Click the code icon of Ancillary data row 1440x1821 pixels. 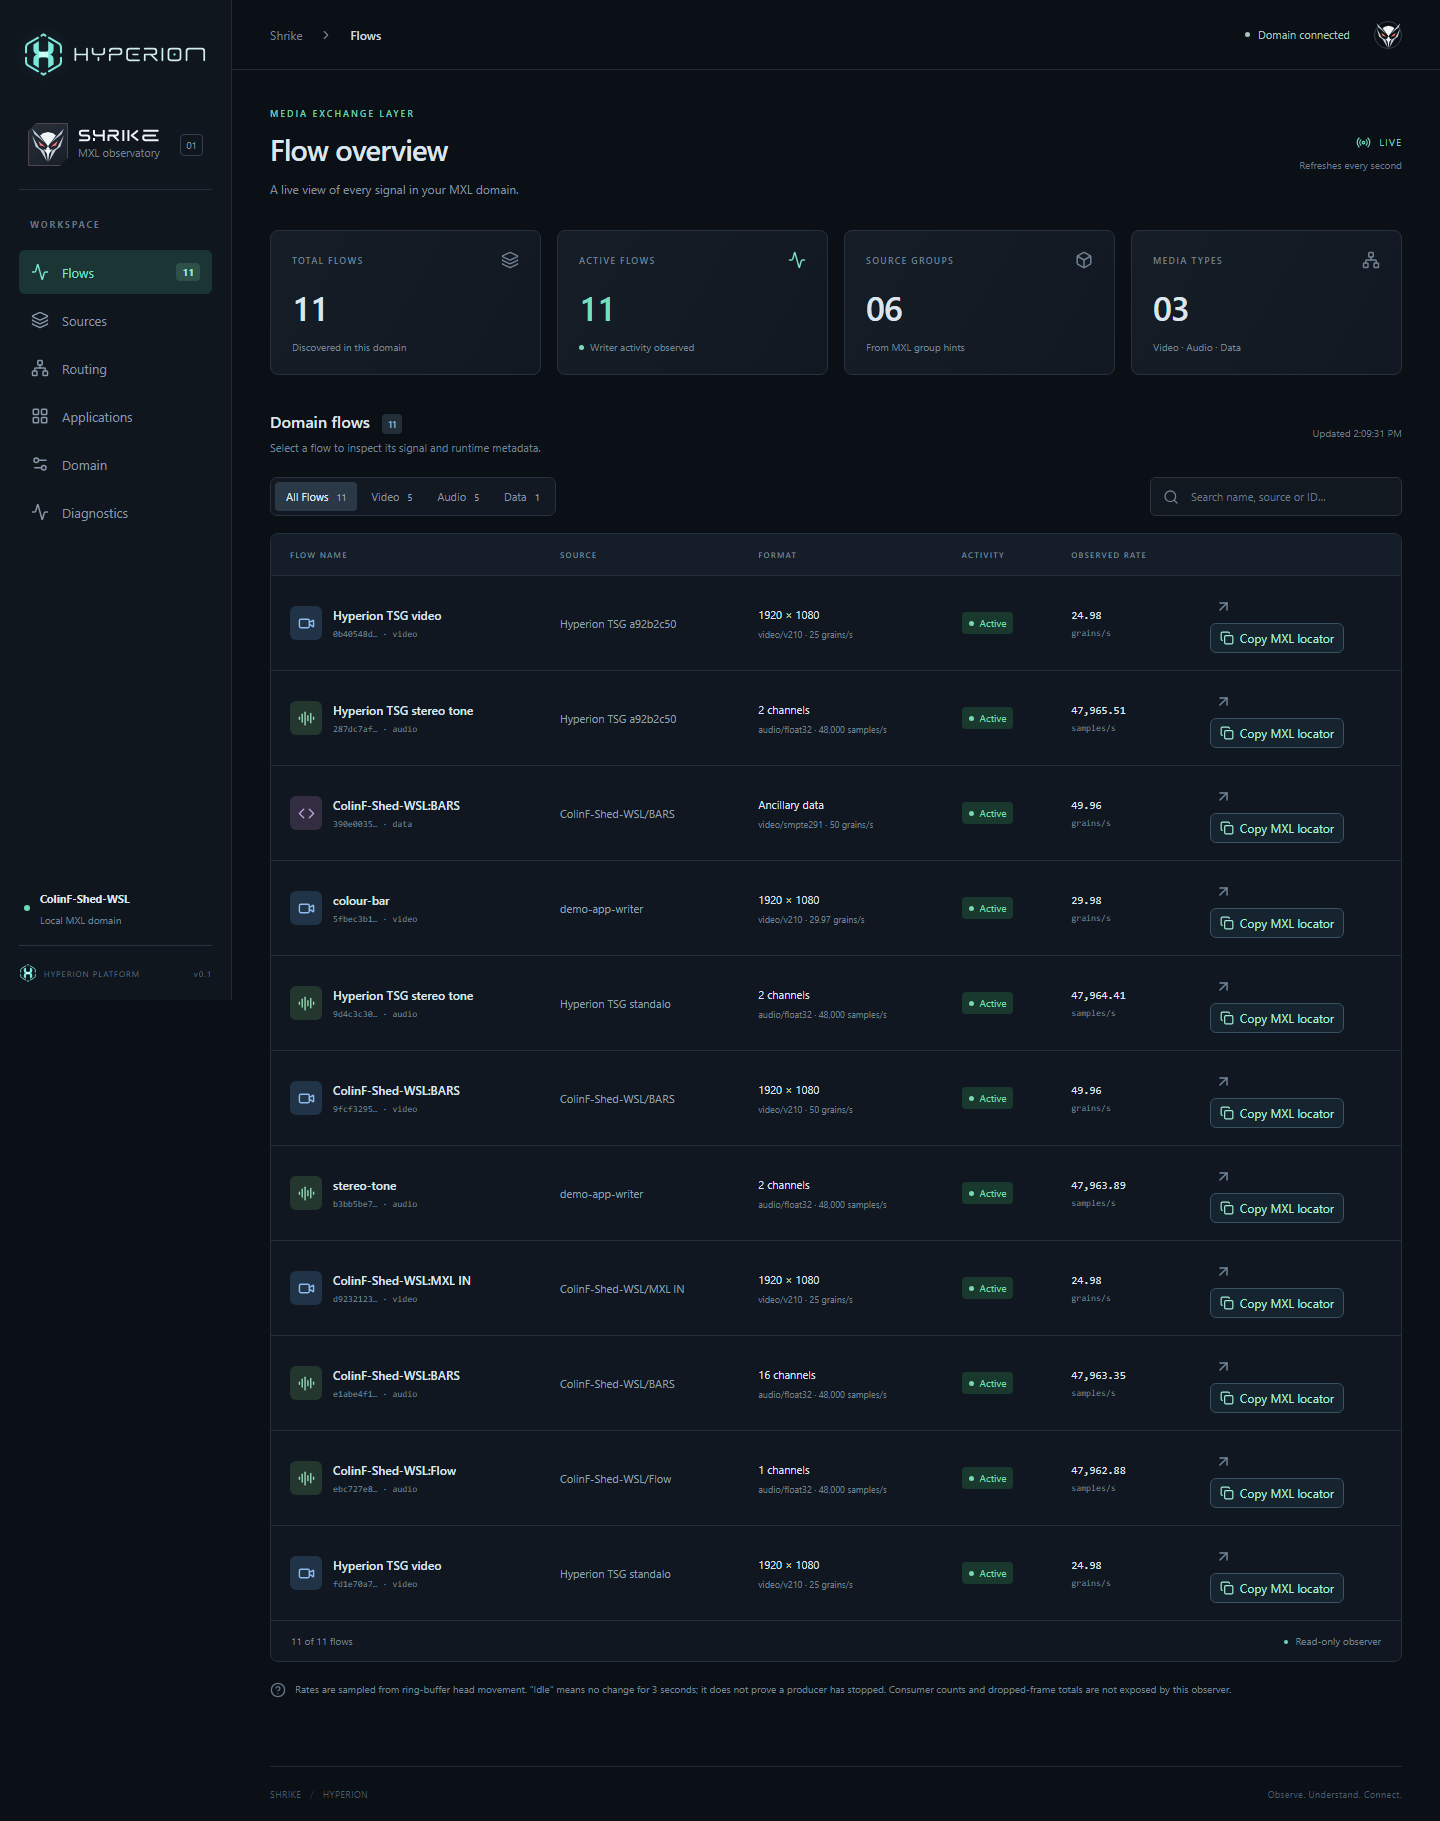click(x=306, y=813)
